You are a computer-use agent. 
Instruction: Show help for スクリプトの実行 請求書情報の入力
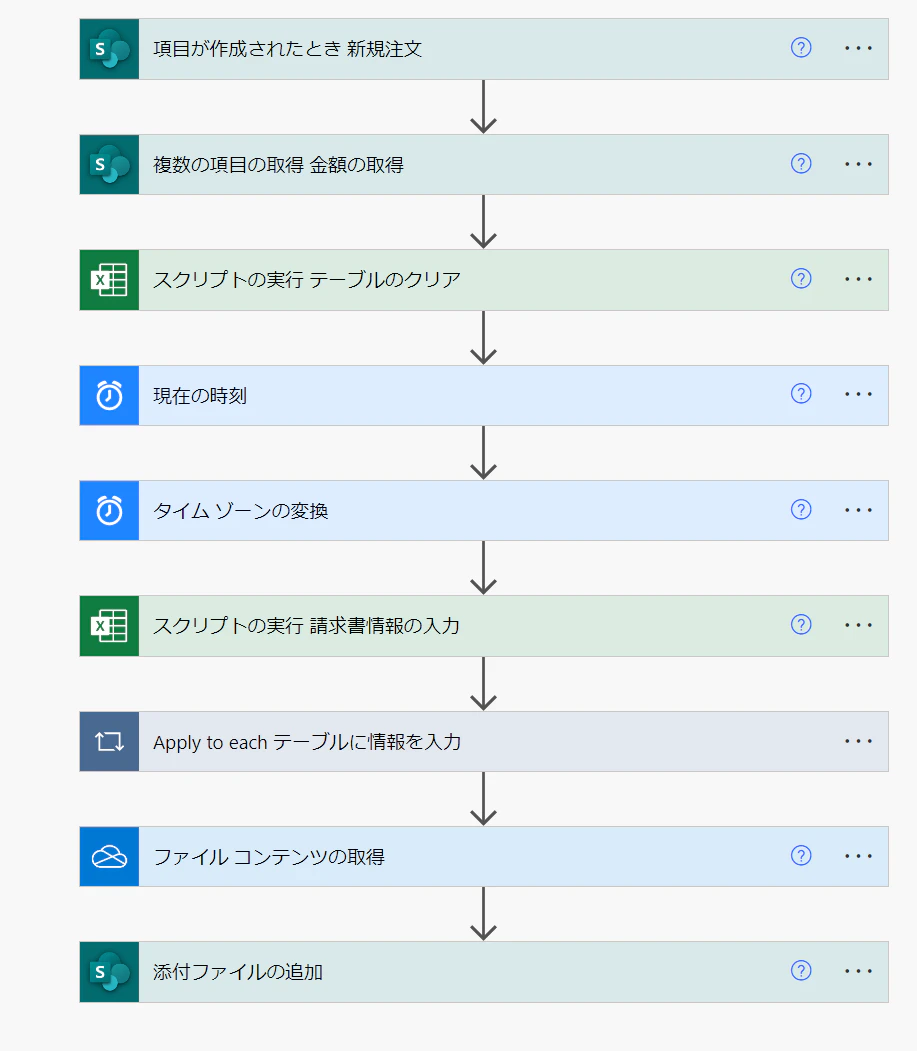coord(801,625)
